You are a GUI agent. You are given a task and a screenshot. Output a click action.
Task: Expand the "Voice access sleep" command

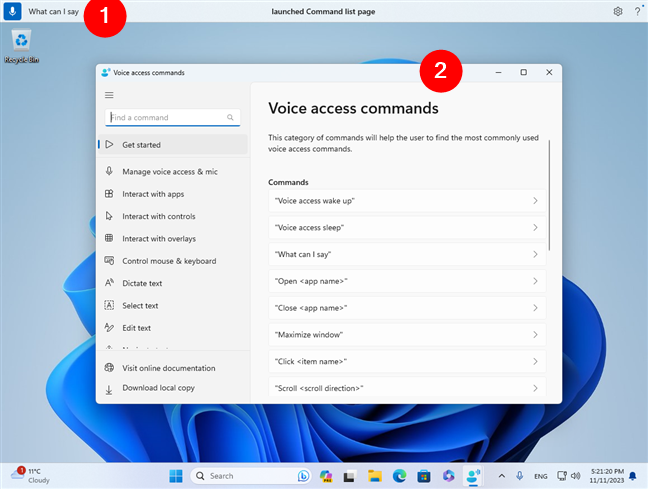(407, 228)
